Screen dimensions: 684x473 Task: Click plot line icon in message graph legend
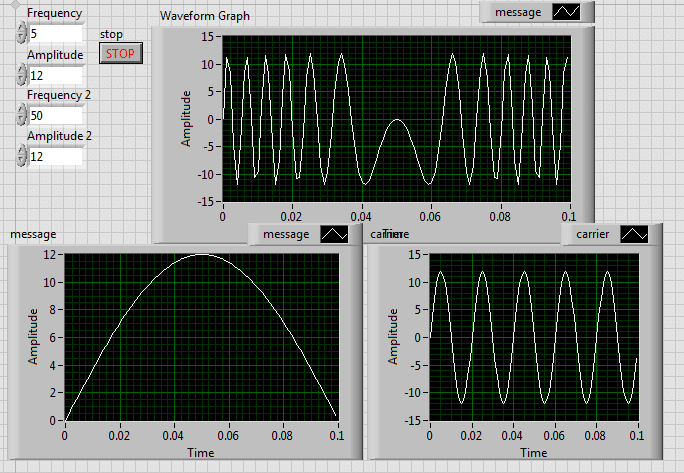pyautogui.click(x=333, y=234)
